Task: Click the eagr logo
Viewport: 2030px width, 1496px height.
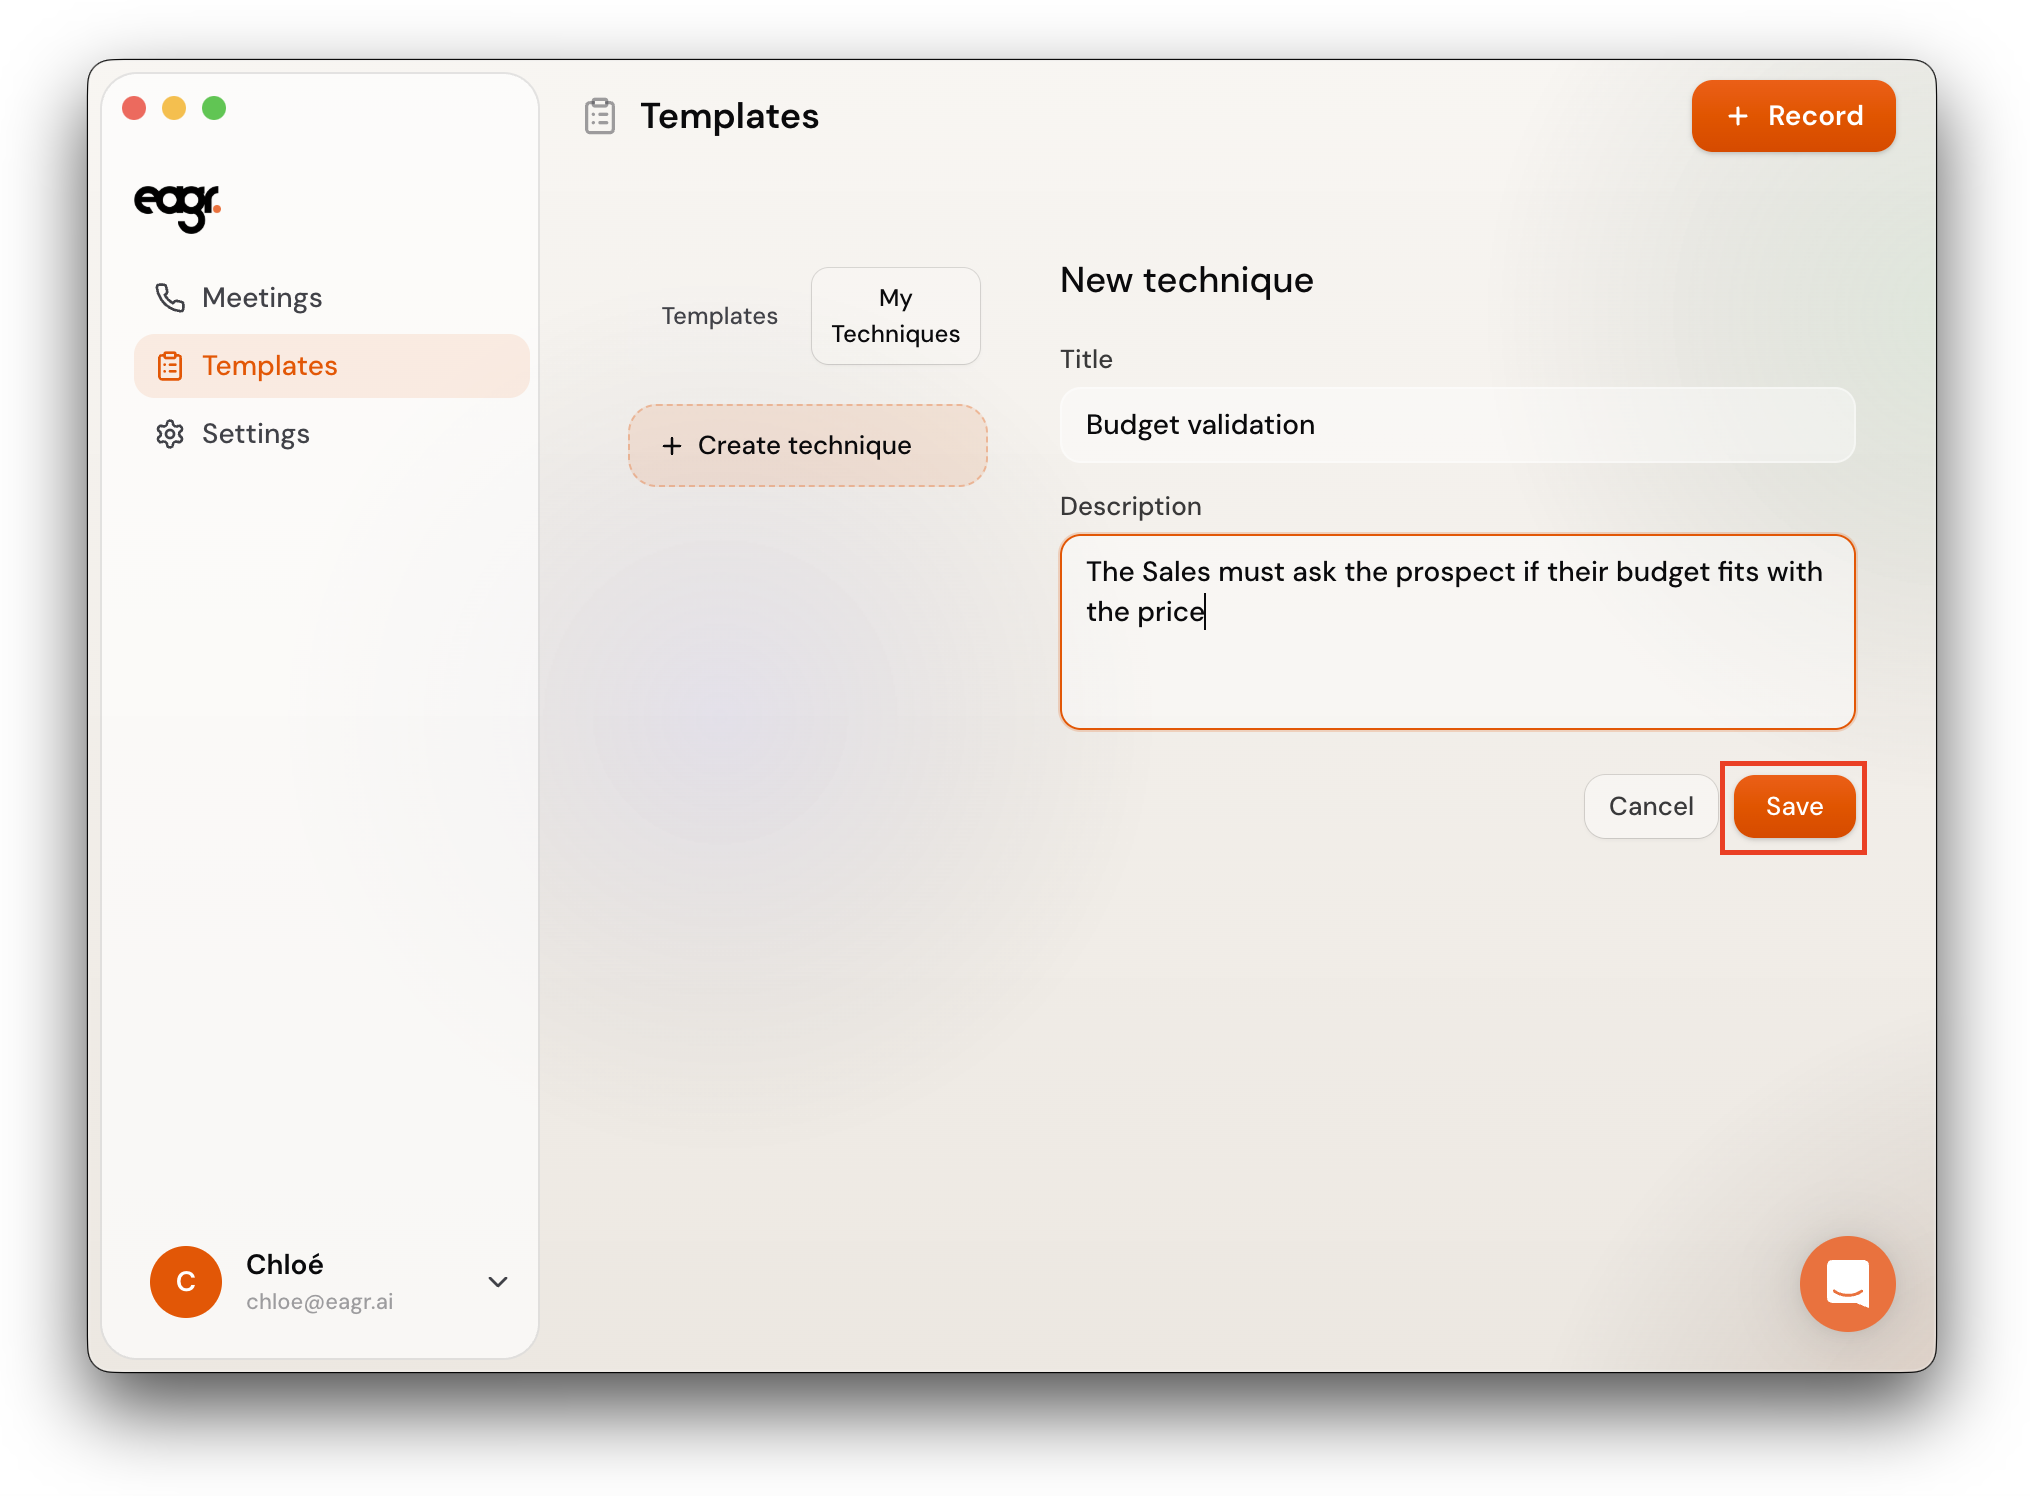Action: (177, 206)
